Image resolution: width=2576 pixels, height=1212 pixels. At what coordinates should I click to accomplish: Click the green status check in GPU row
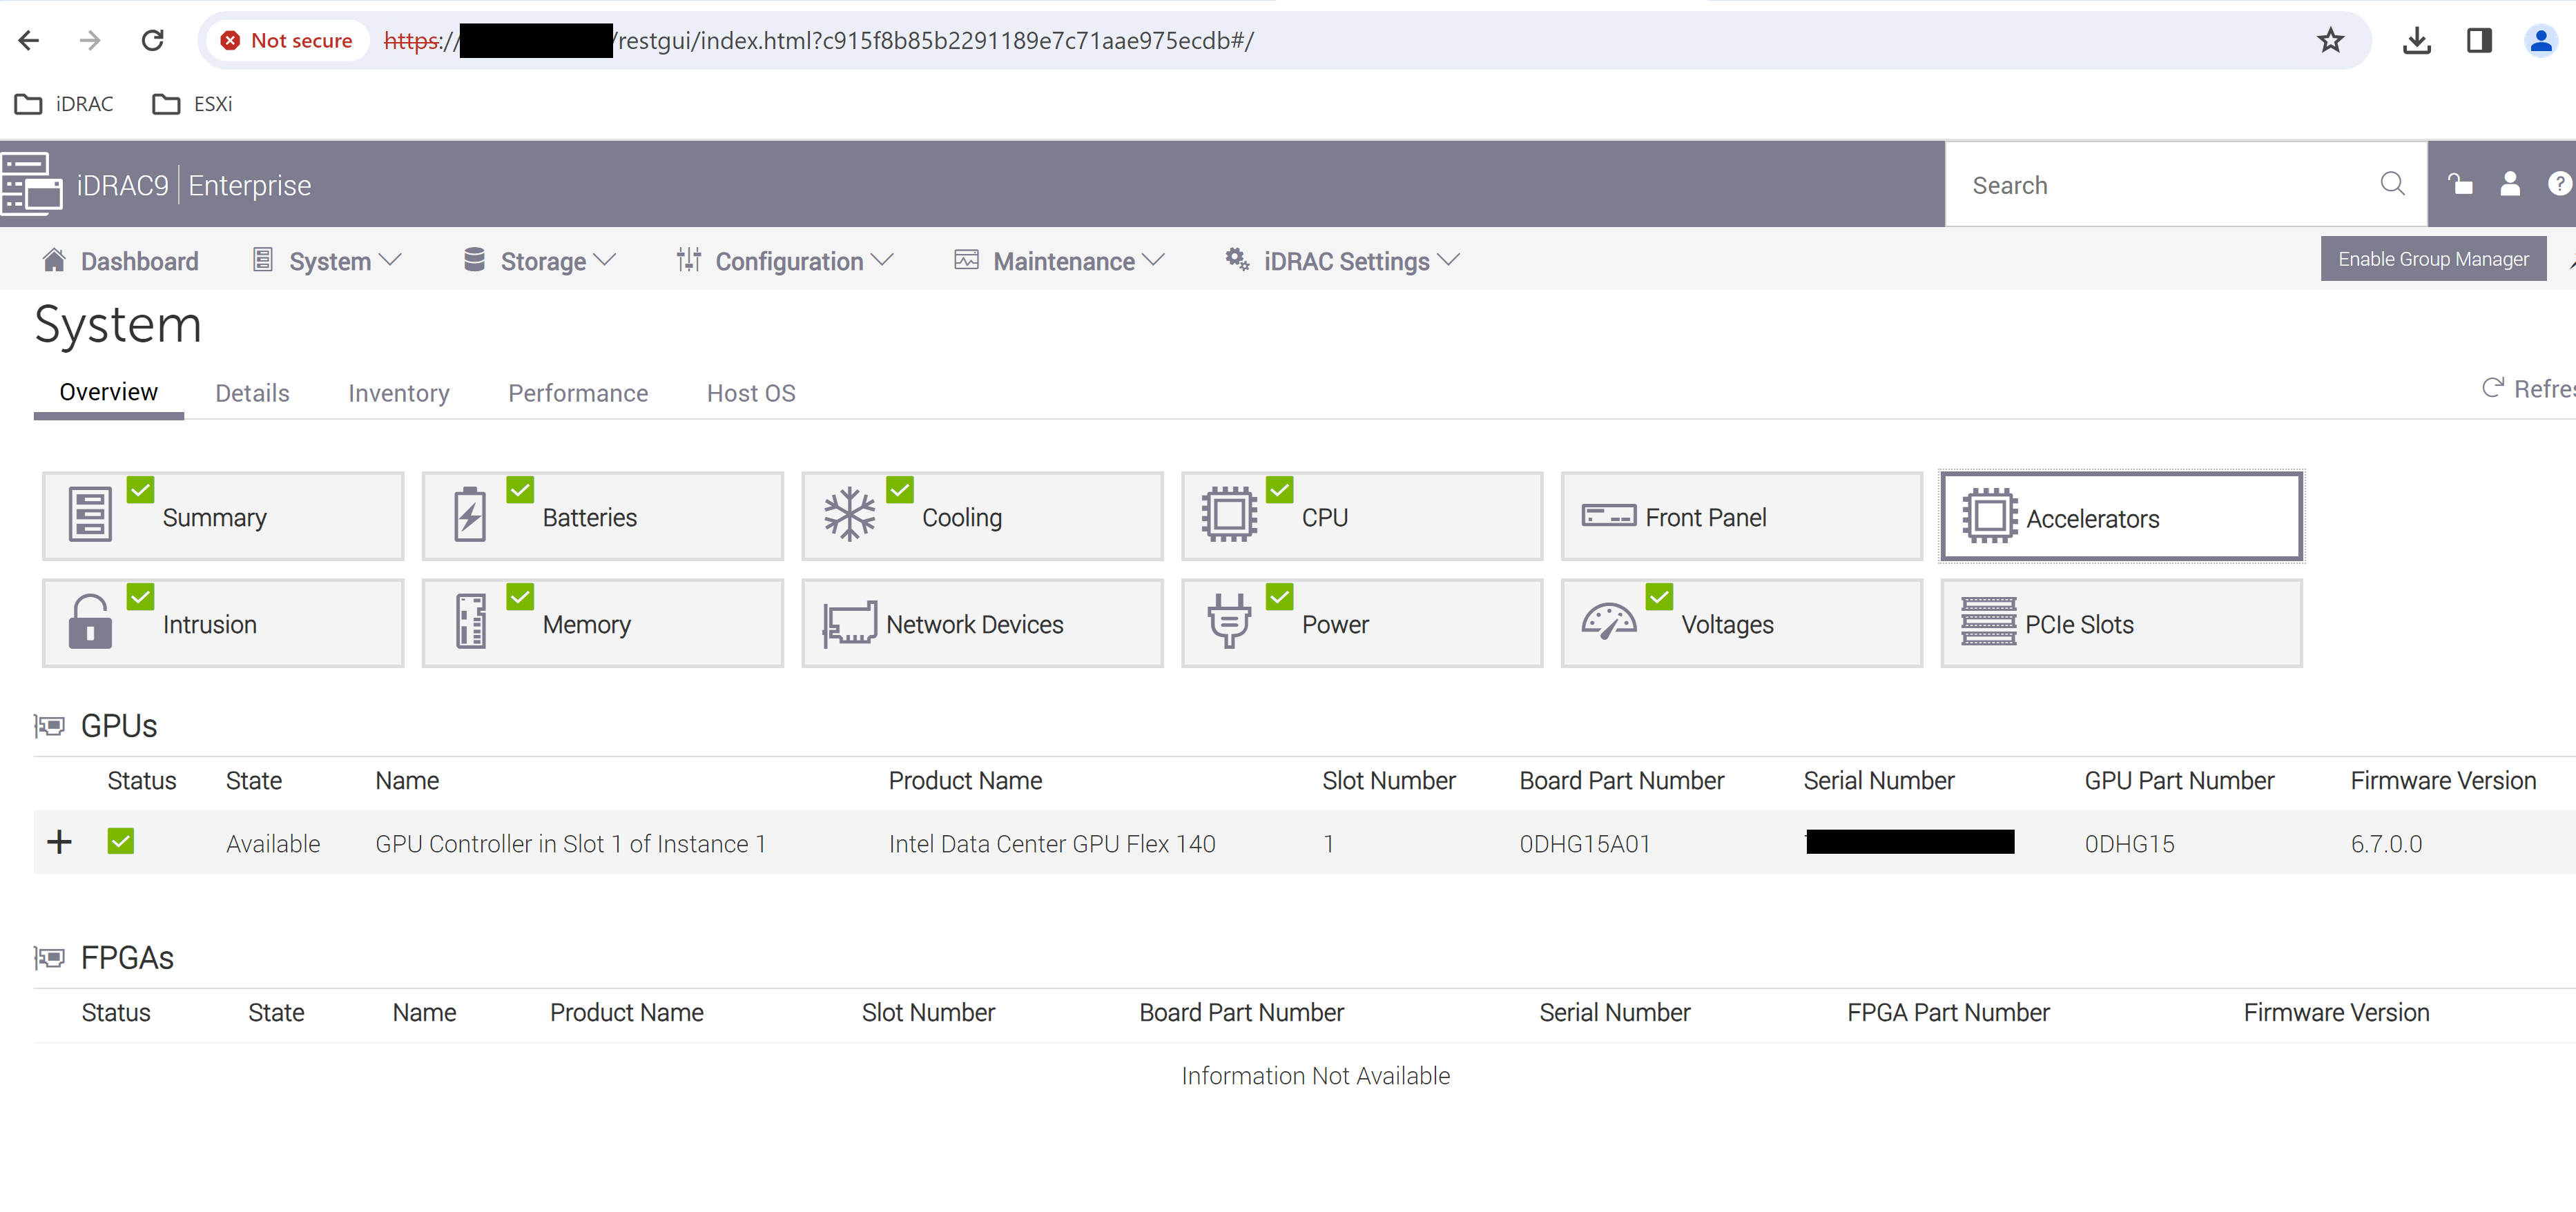[121, 842]
